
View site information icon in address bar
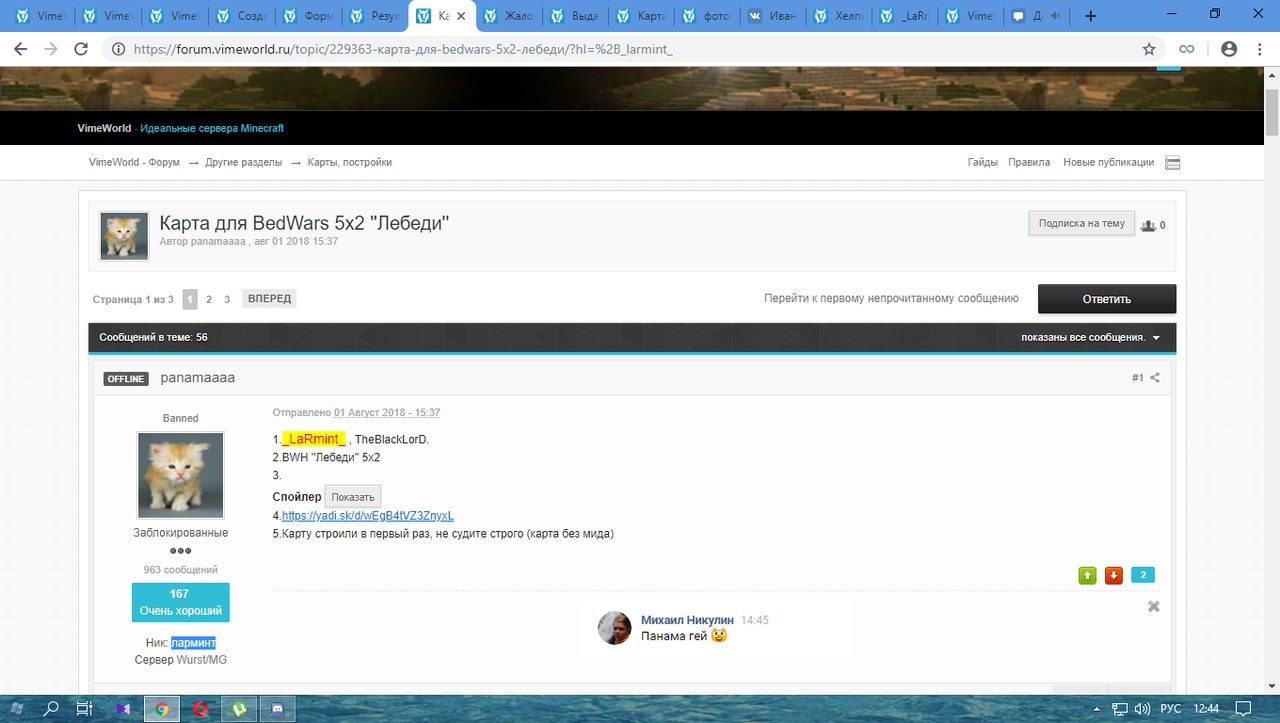coord(118,49)
